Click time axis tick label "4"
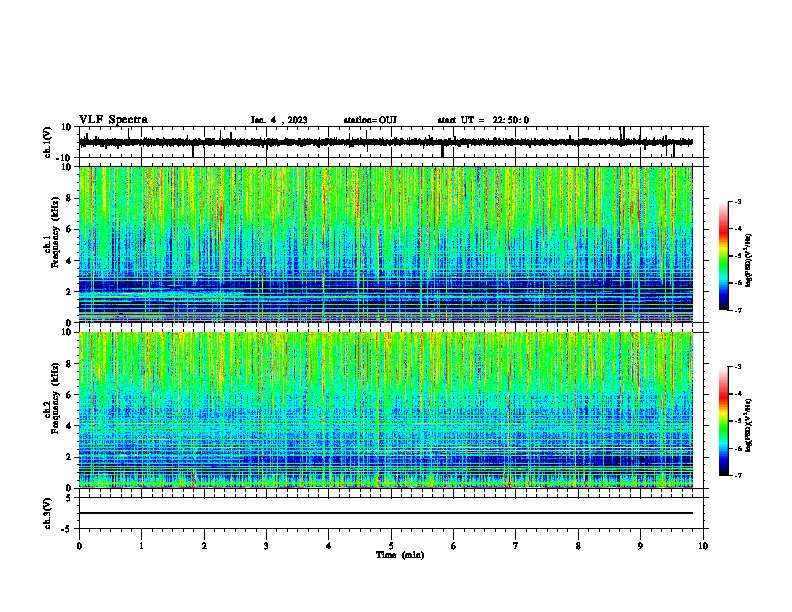792x612 pixels. 329,546
